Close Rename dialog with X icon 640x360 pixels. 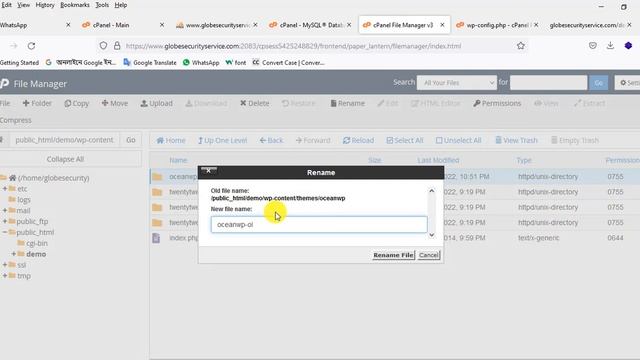[209, 171]
